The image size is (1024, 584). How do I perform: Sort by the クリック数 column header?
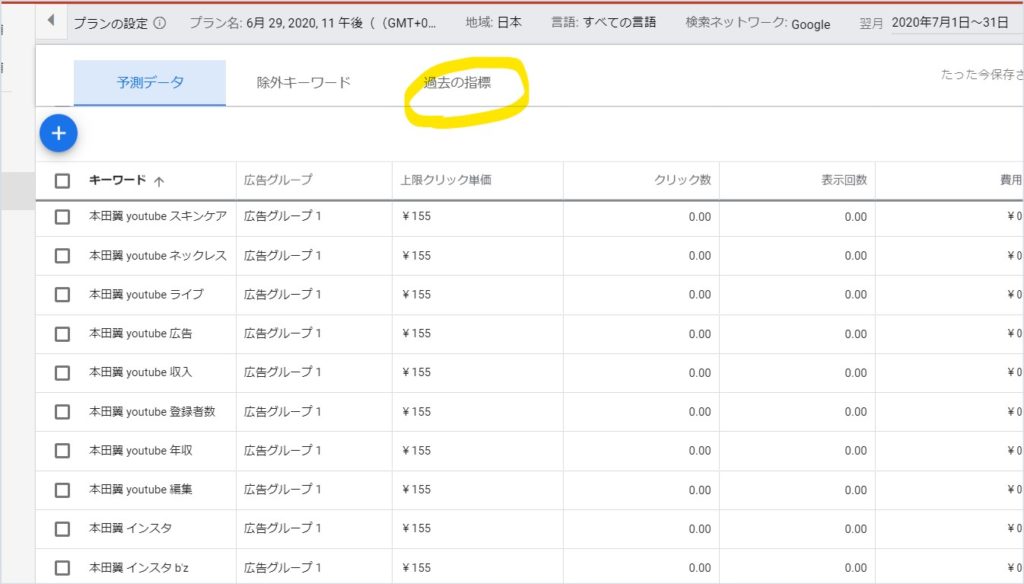[682, 181]
